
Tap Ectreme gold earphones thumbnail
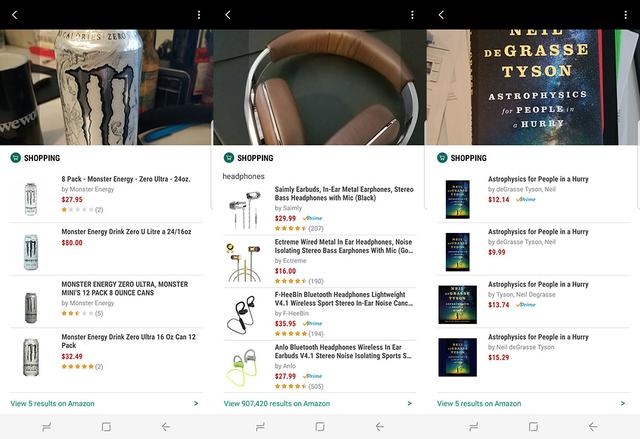[244, 262]
